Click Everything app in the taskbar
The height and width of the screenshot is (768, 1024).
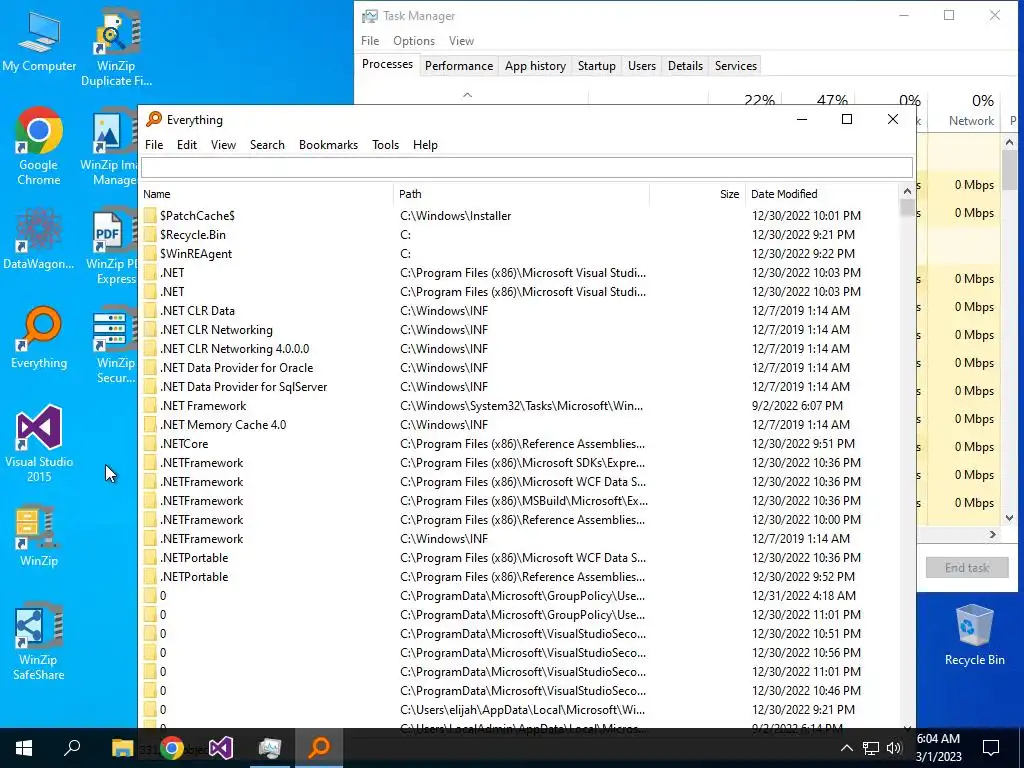(x=319, y=748)
